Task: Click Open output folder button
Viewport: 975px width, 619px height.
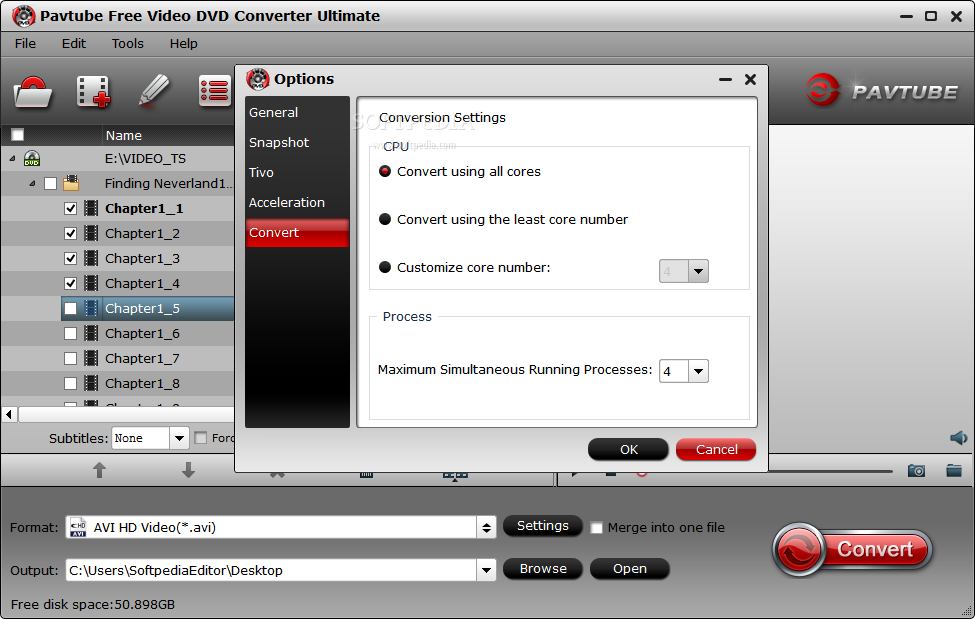Action: (x=630, y=569)
